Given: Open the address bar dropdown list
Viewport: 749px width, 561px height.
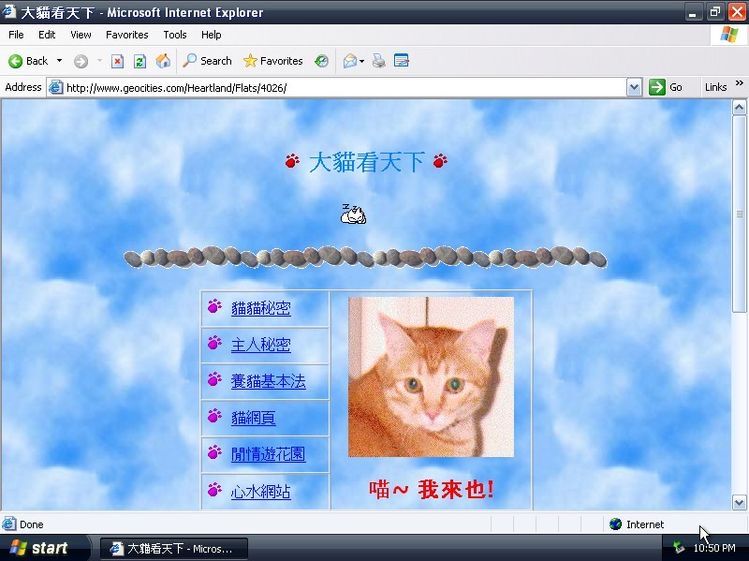Looking at the screenshot, I should click(634, 87).
